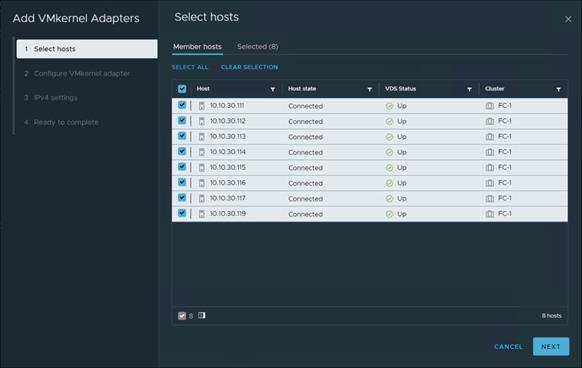
Task: Click the Up status icon for 10.10.30.119
Action: 389,214
